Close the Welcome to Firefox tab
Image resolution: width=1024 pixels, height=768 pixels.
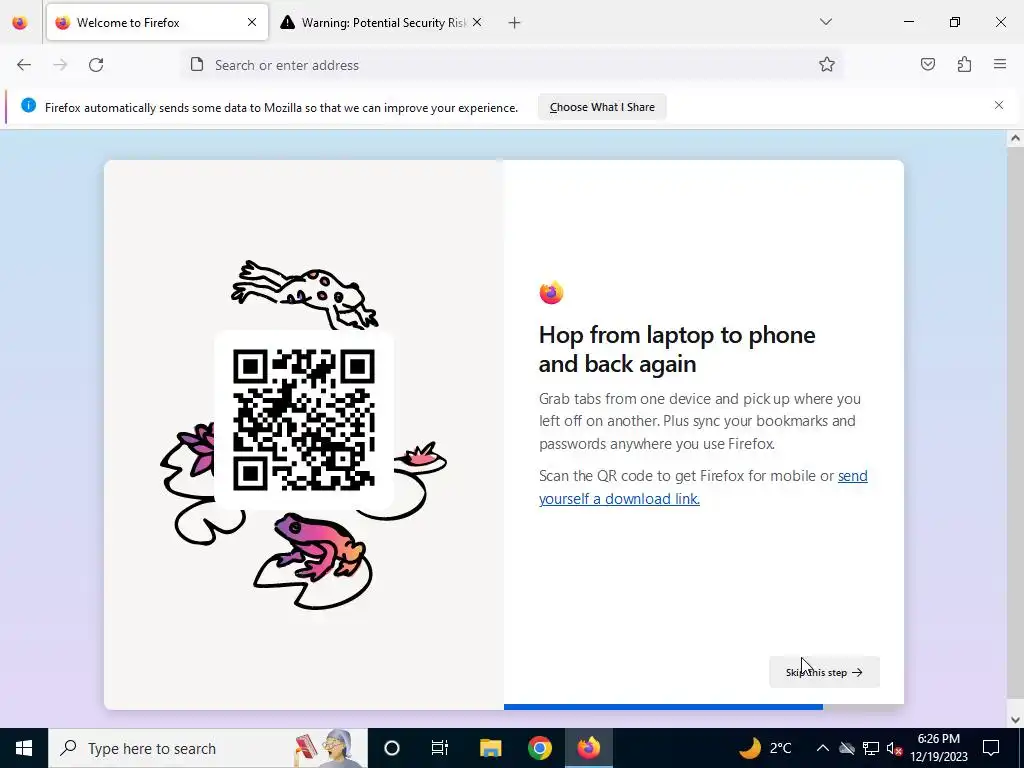(252, 22)
